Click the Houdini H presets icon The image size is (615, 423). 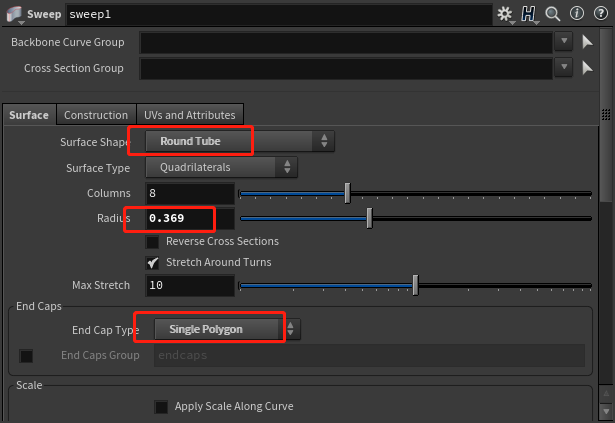point(528,14)
